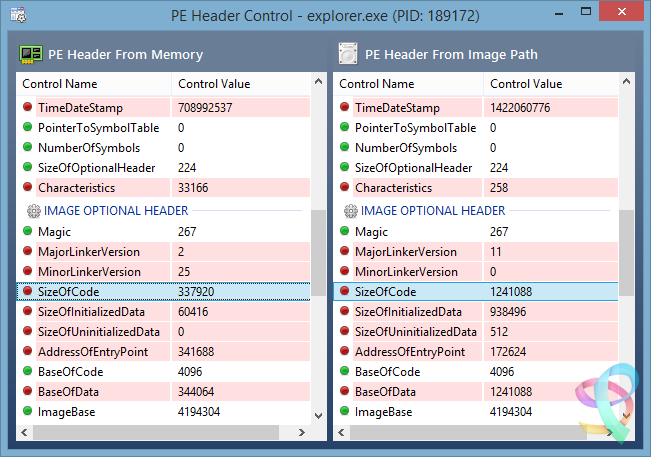Click scroll up arrow in Image Path panel
The image size is (651, 457).
point(627,81)
